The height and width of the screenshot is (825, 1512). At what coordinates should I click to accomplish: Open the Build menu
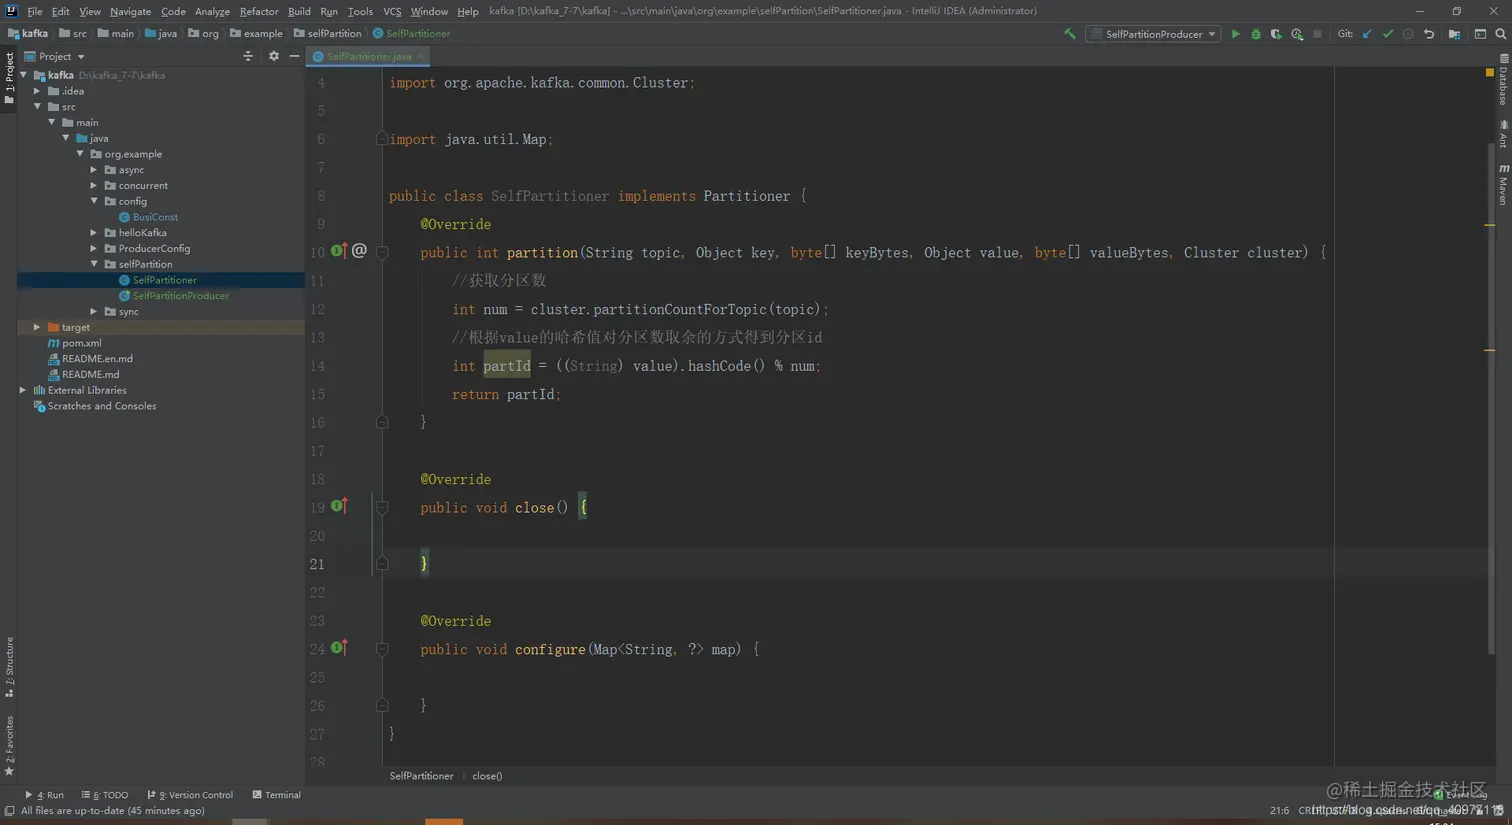(299, 11)
